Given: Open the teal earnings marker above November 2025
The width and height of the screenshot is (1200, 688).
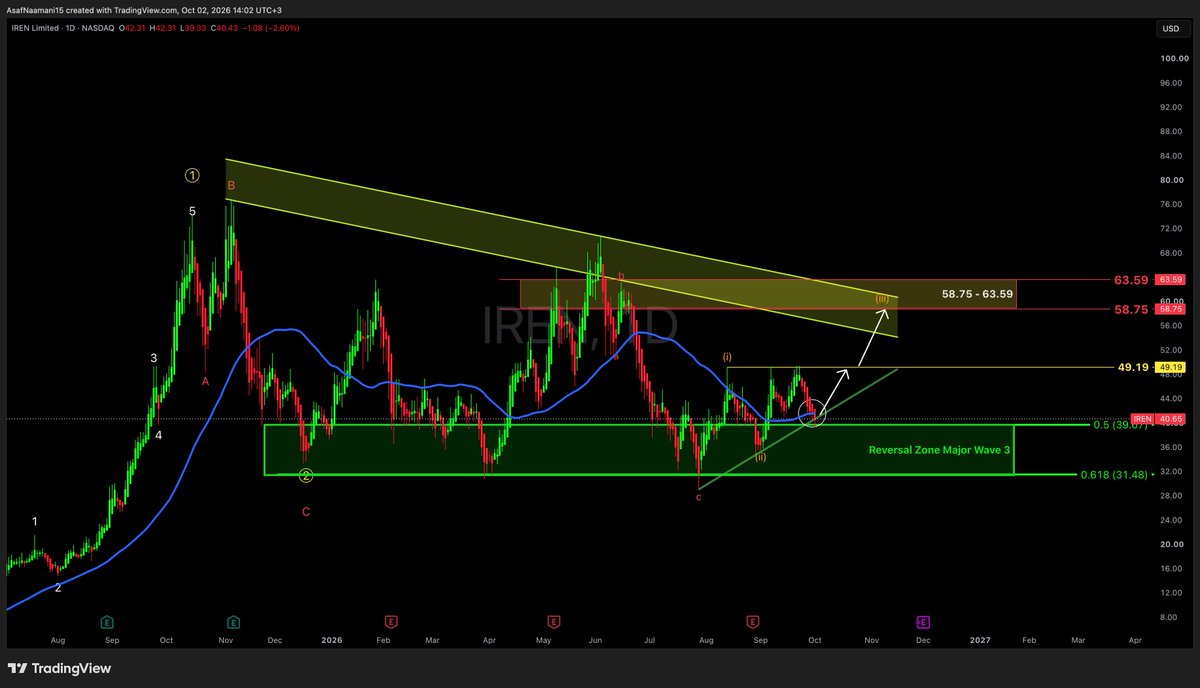Looking at the screenshot, I should click(232, 621).
